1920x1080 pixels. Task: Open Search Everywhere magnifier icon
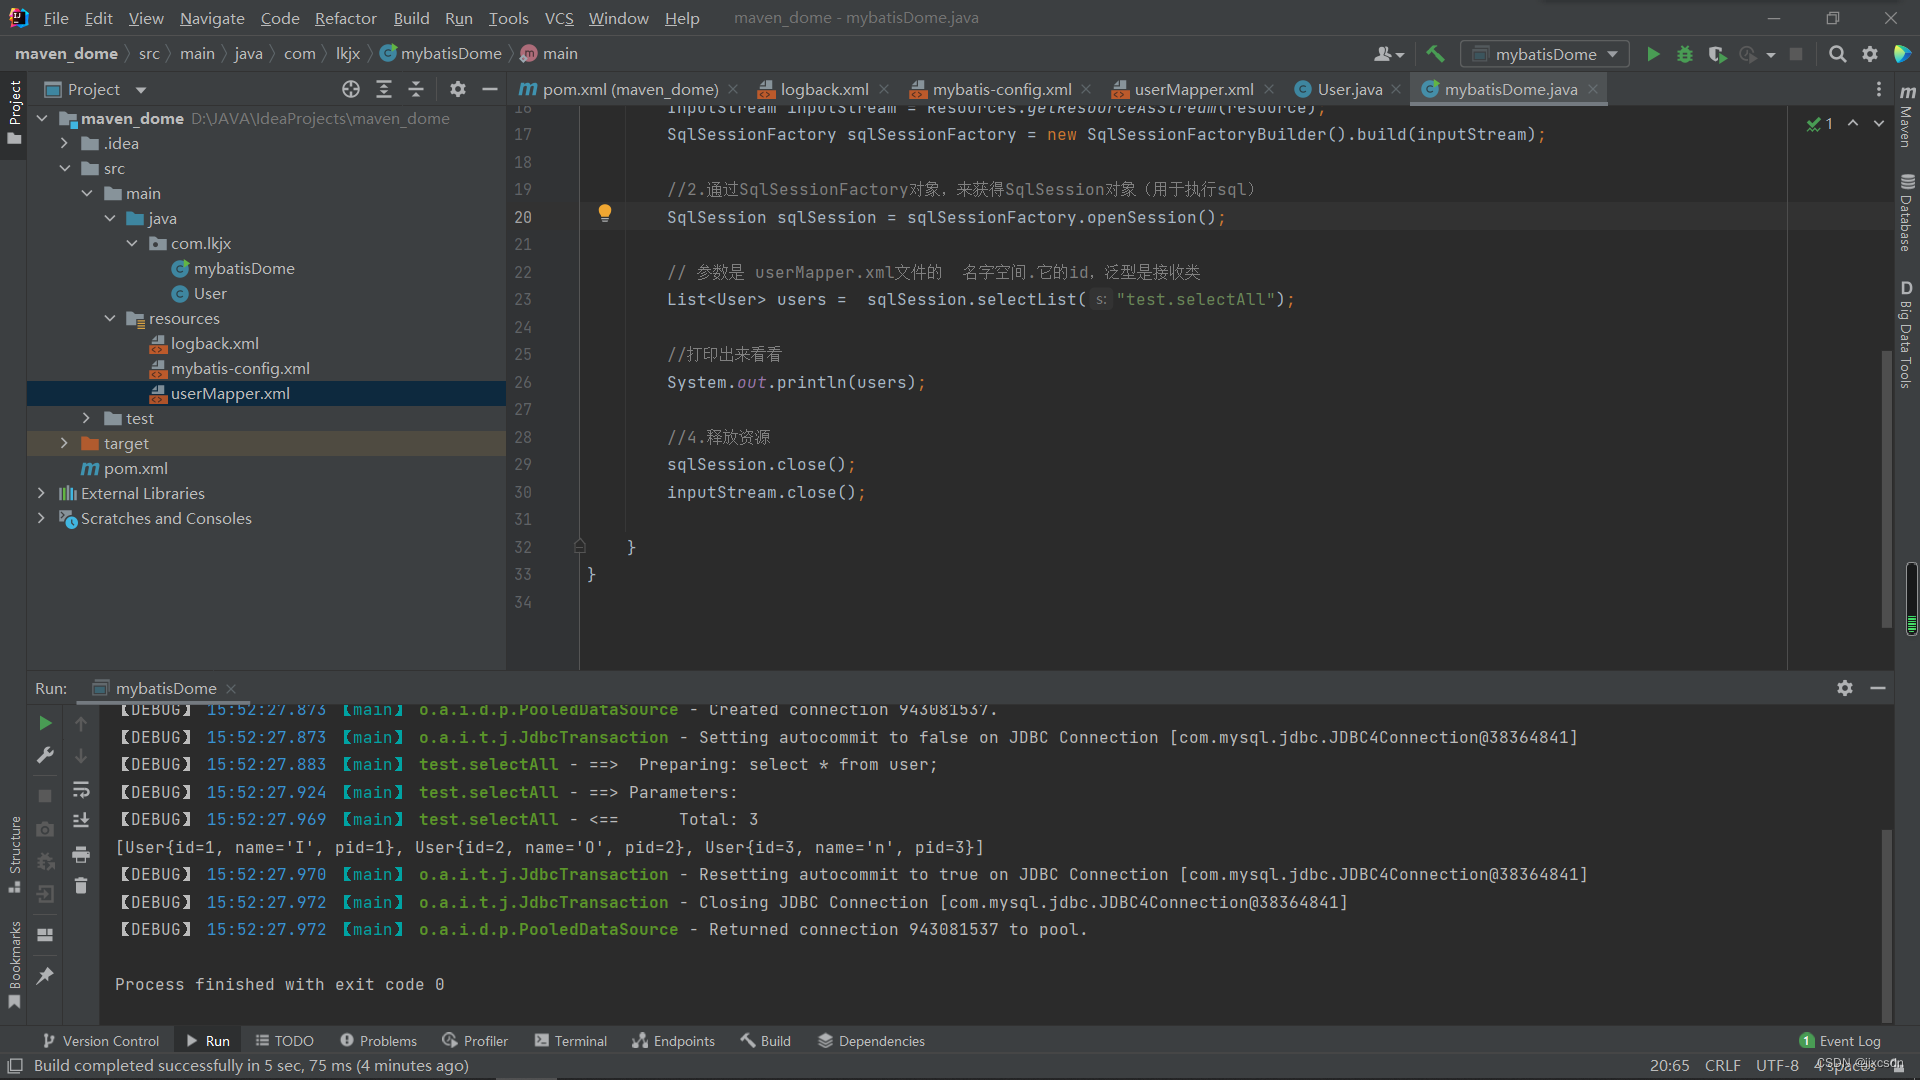[1837, 54]
